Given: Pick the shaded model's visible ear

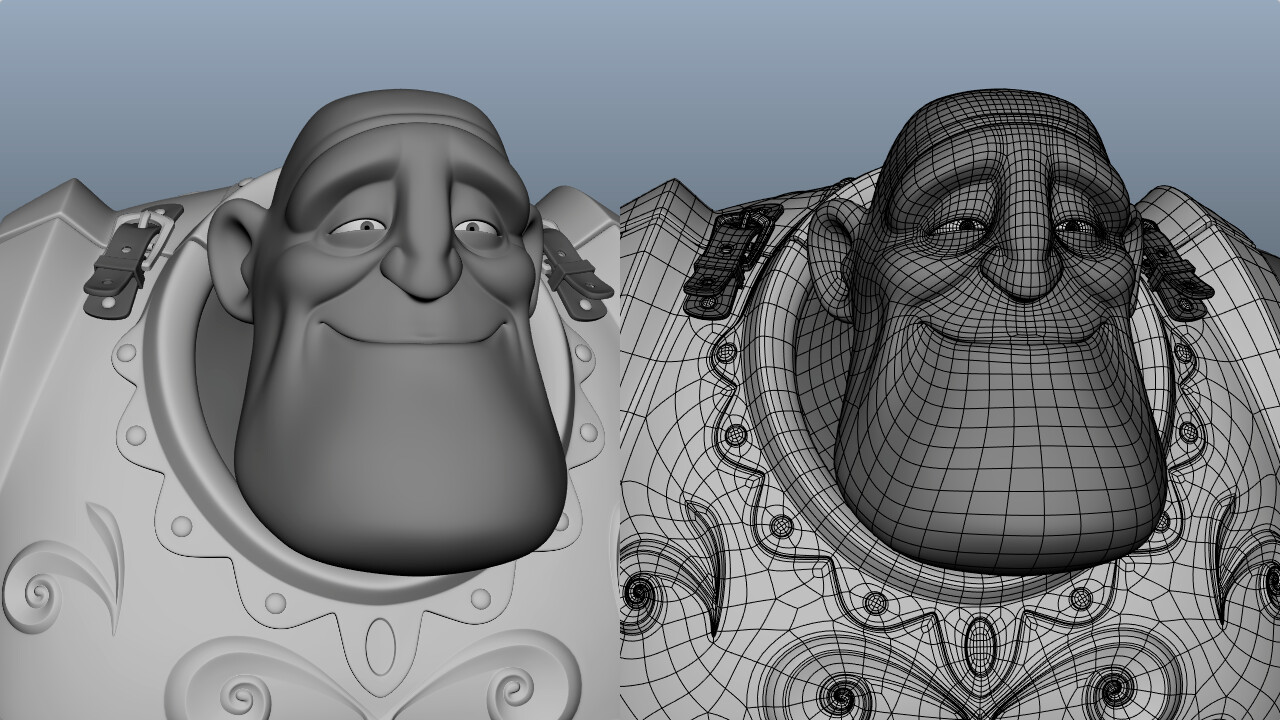Looking at the screenshot, I should (232, 258).
